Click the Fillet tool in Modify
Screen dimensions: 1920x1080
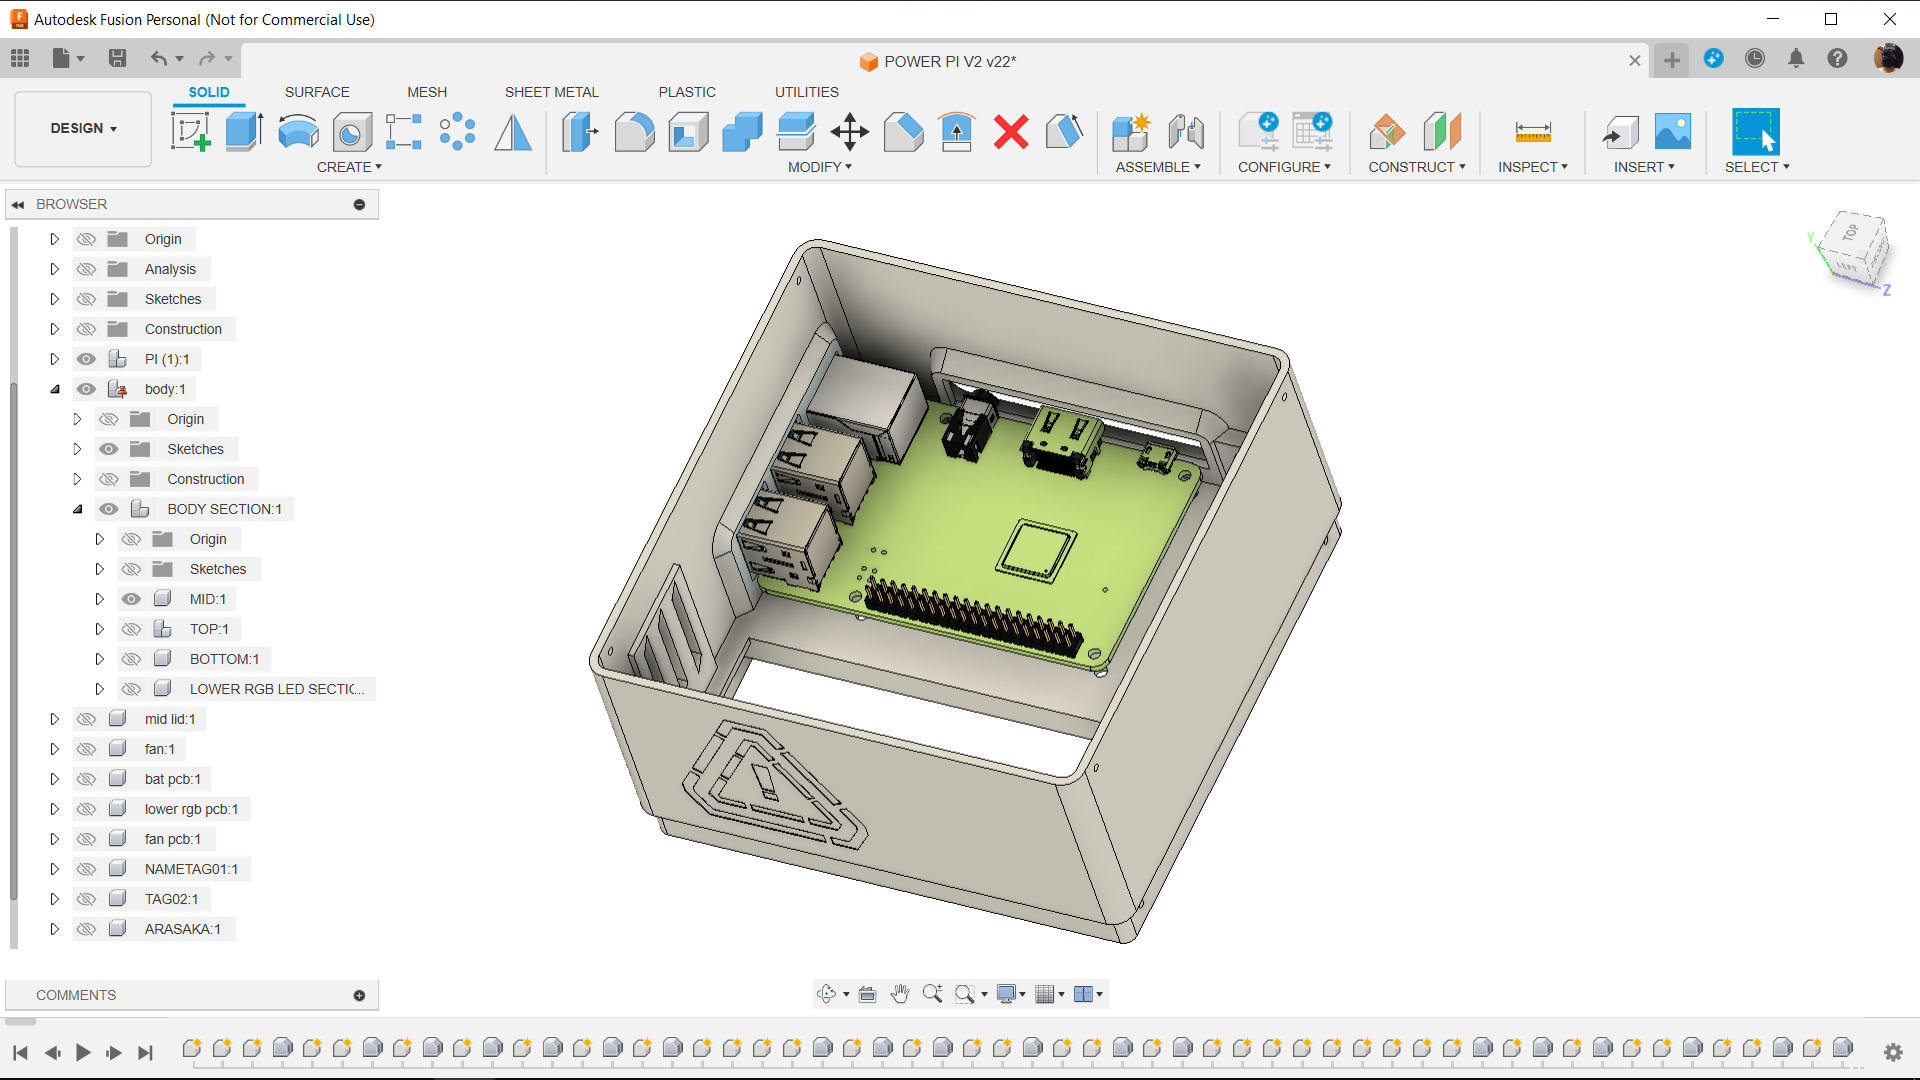[x=634, y=131]
